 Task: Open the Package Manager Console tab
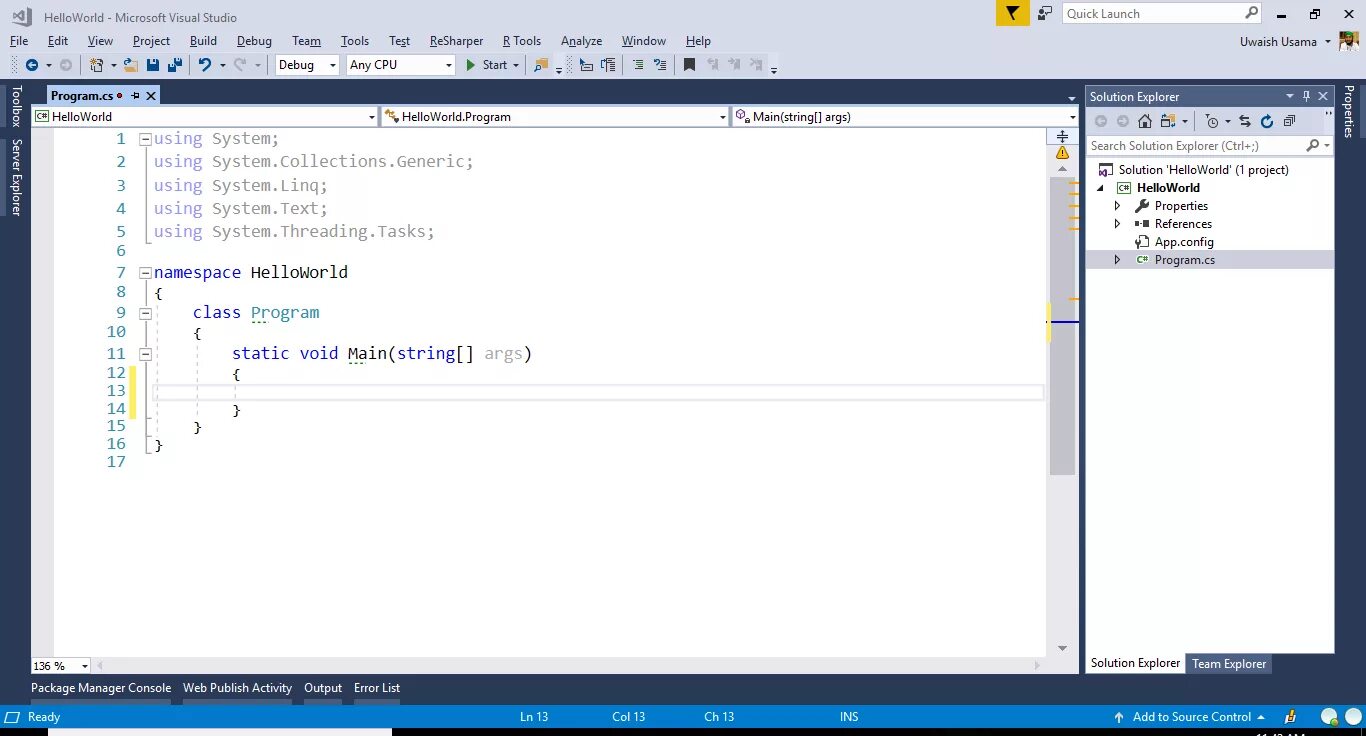(x=101, y=688)
